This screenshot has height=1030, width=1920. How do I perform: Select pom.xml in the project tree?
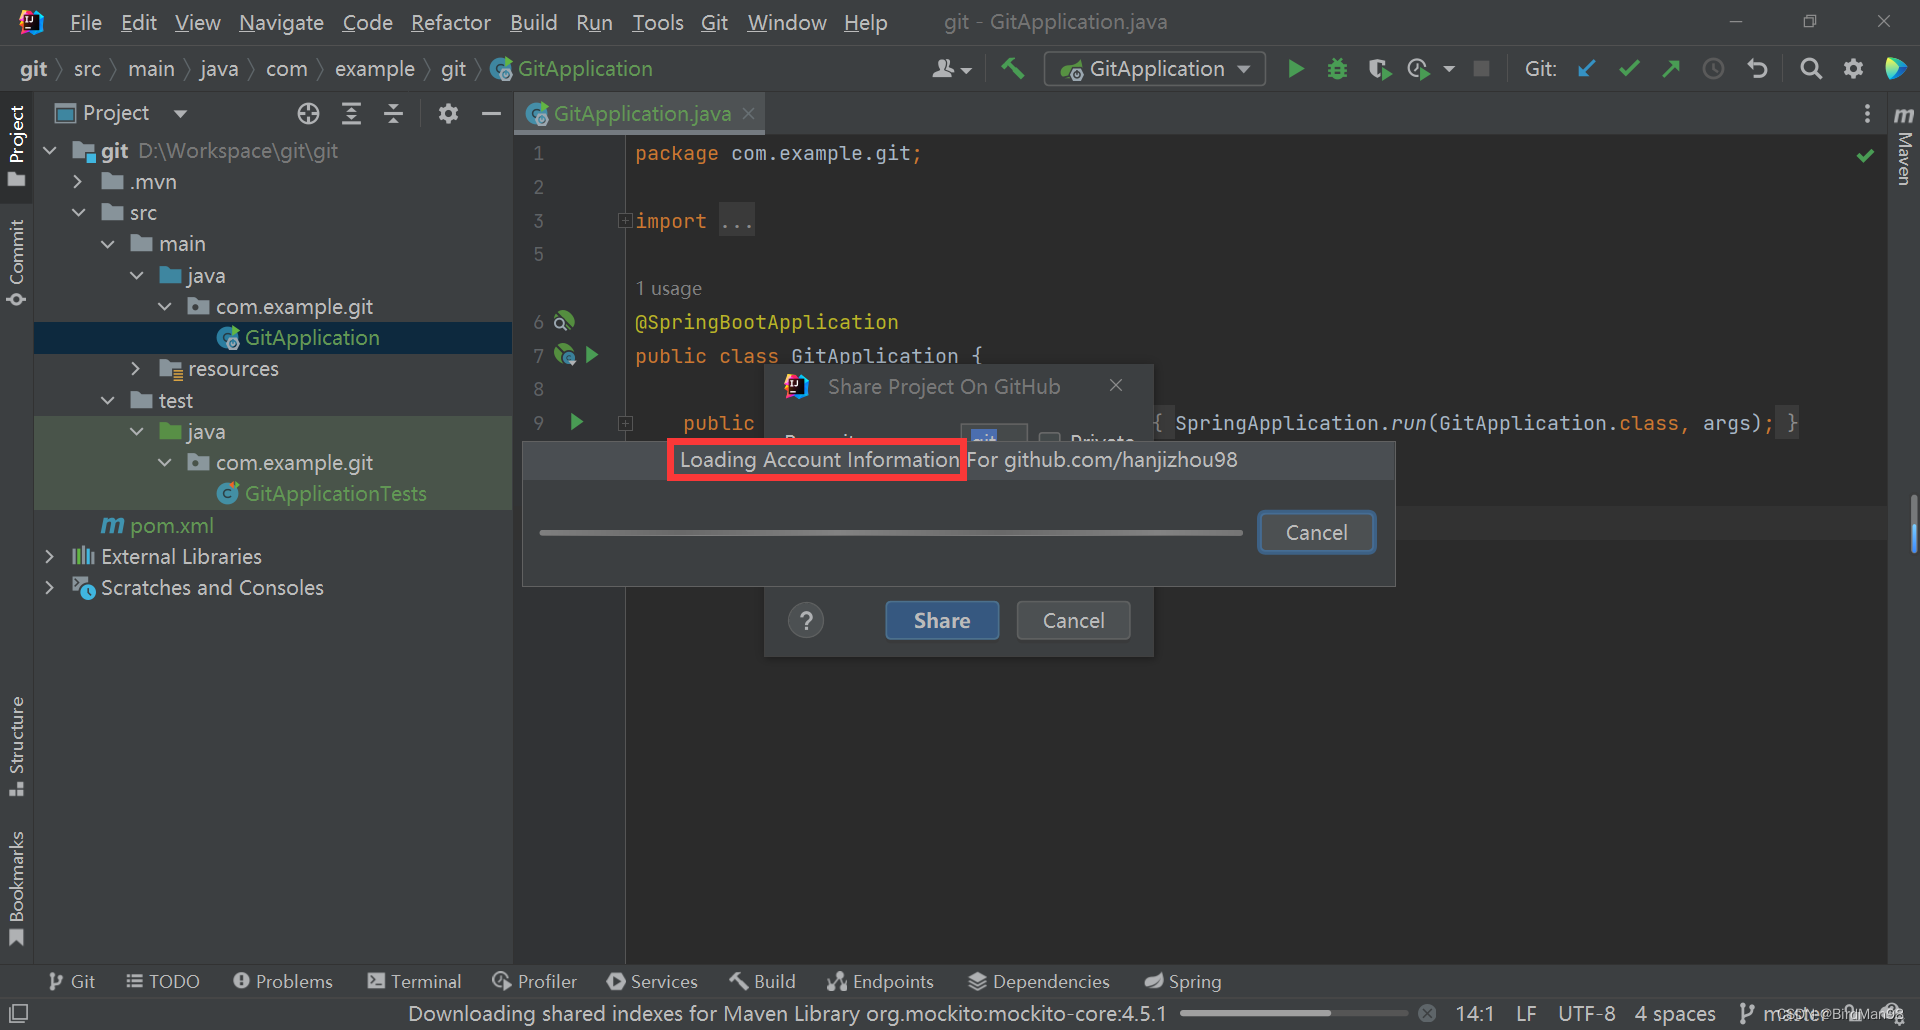(157, 525)
